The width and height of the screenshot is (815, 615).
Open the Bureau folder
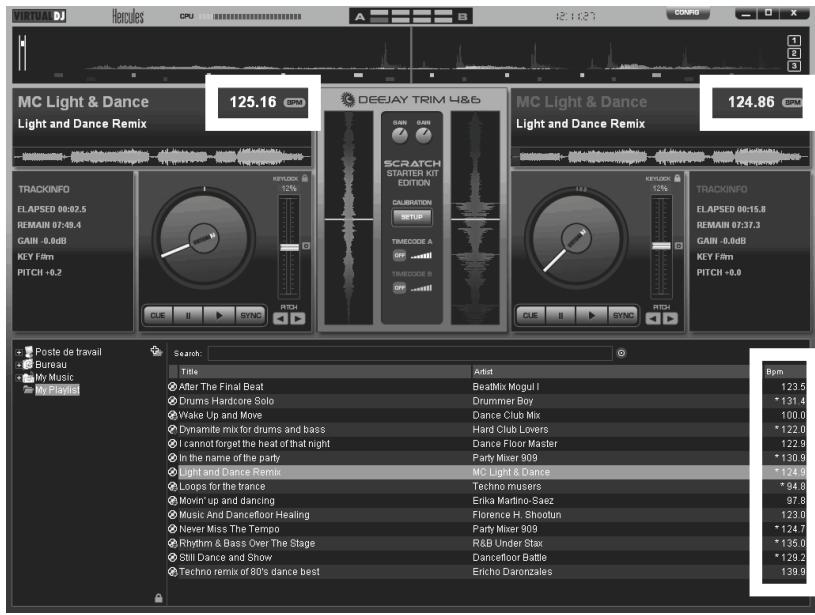(x=51, y=365)
